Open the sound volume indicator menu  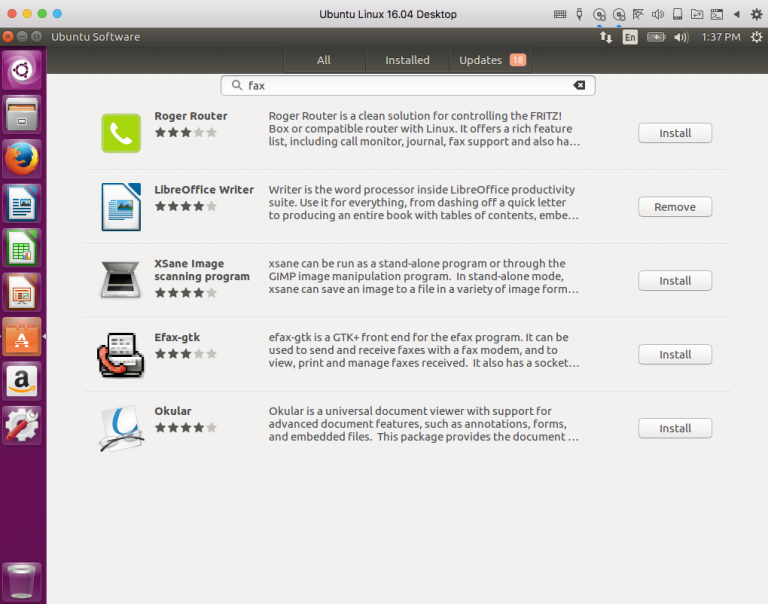pos(681,37)
